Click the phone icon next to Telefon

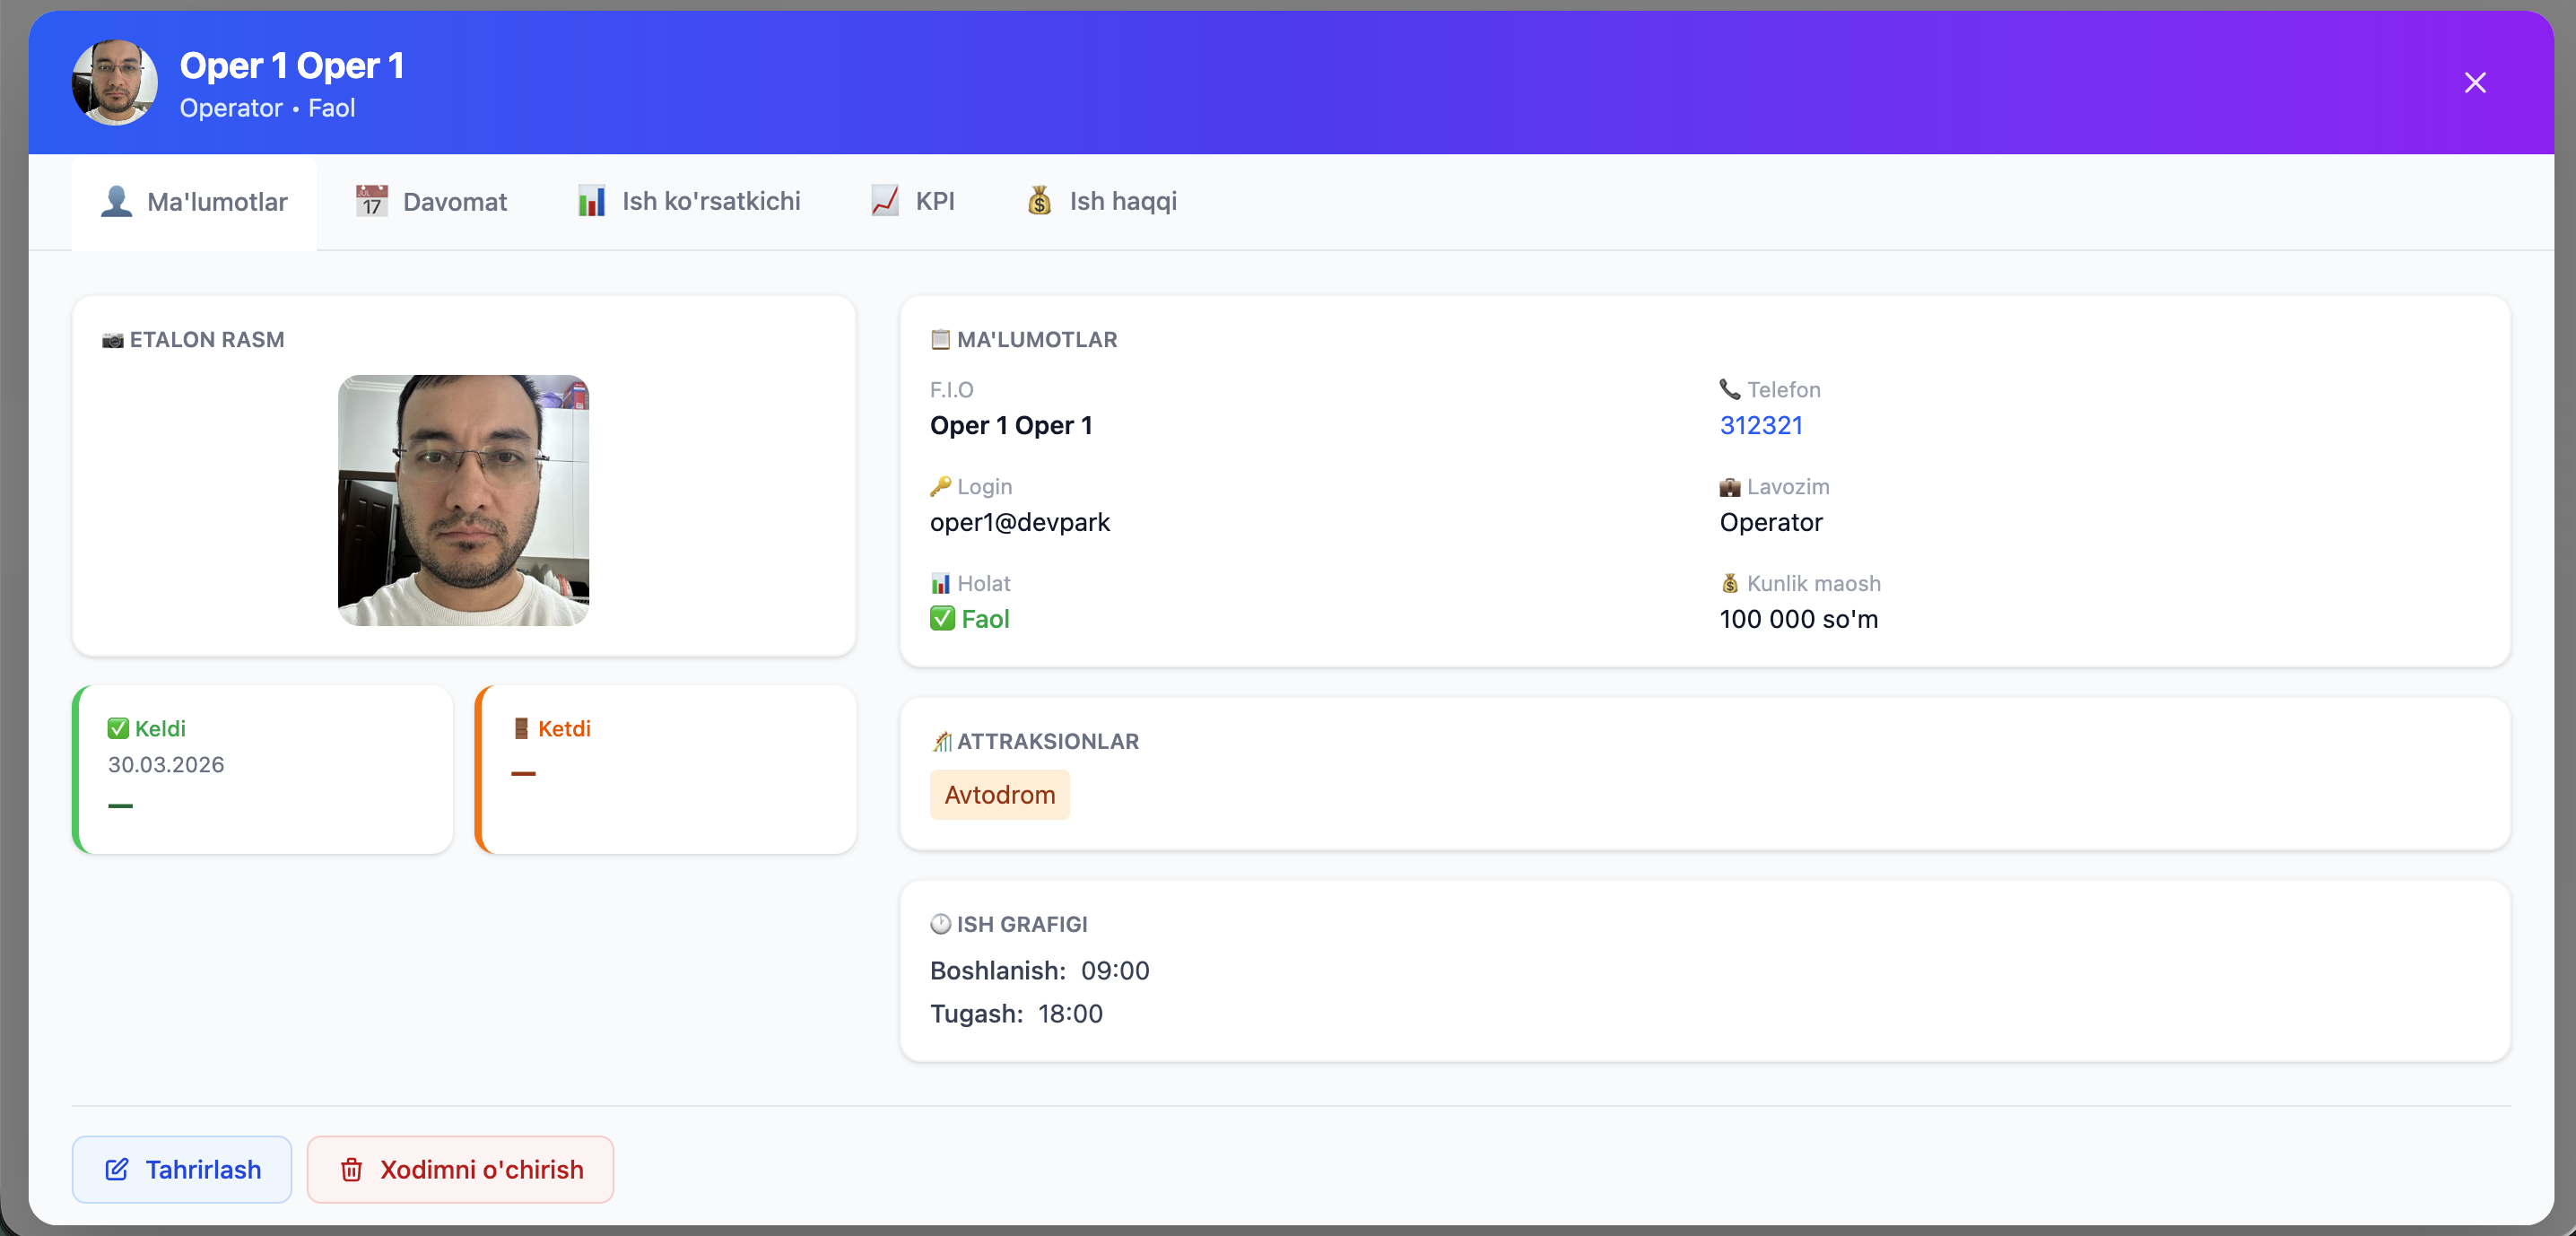click(x=1729, y=389)
